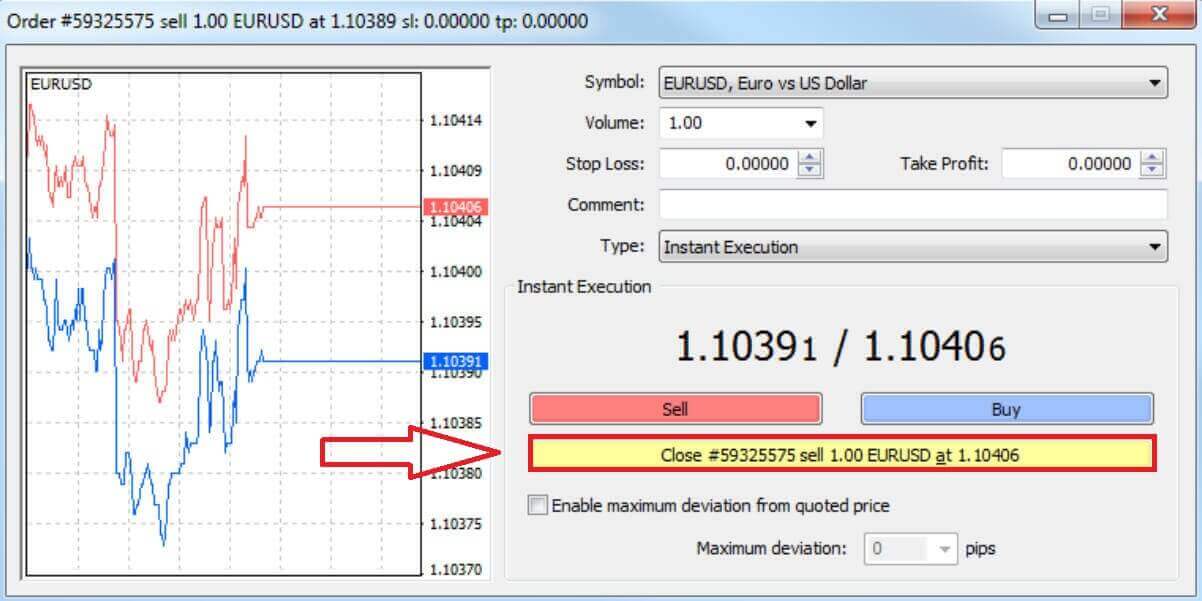This screenshot has height=601, width=1202.
Task: Decrease Take Profit with the down spinner arrow
Action: [x=1152, y=169]
